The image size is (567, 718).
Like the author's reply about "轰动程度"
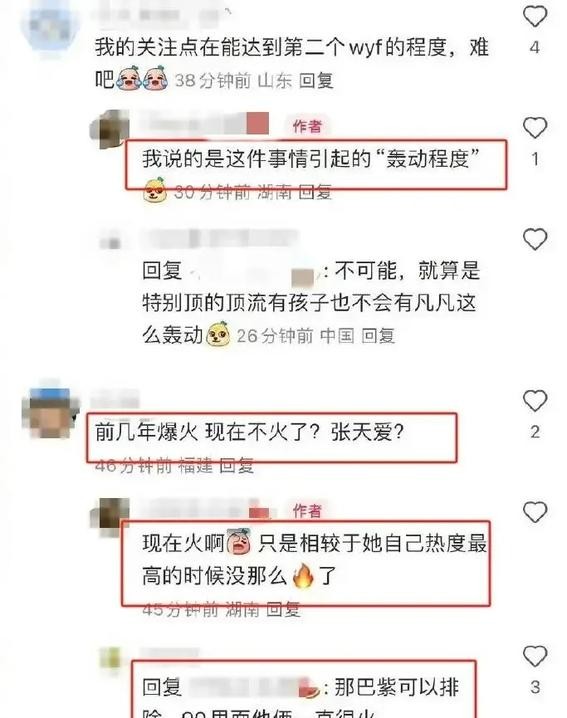coord(534,128)
